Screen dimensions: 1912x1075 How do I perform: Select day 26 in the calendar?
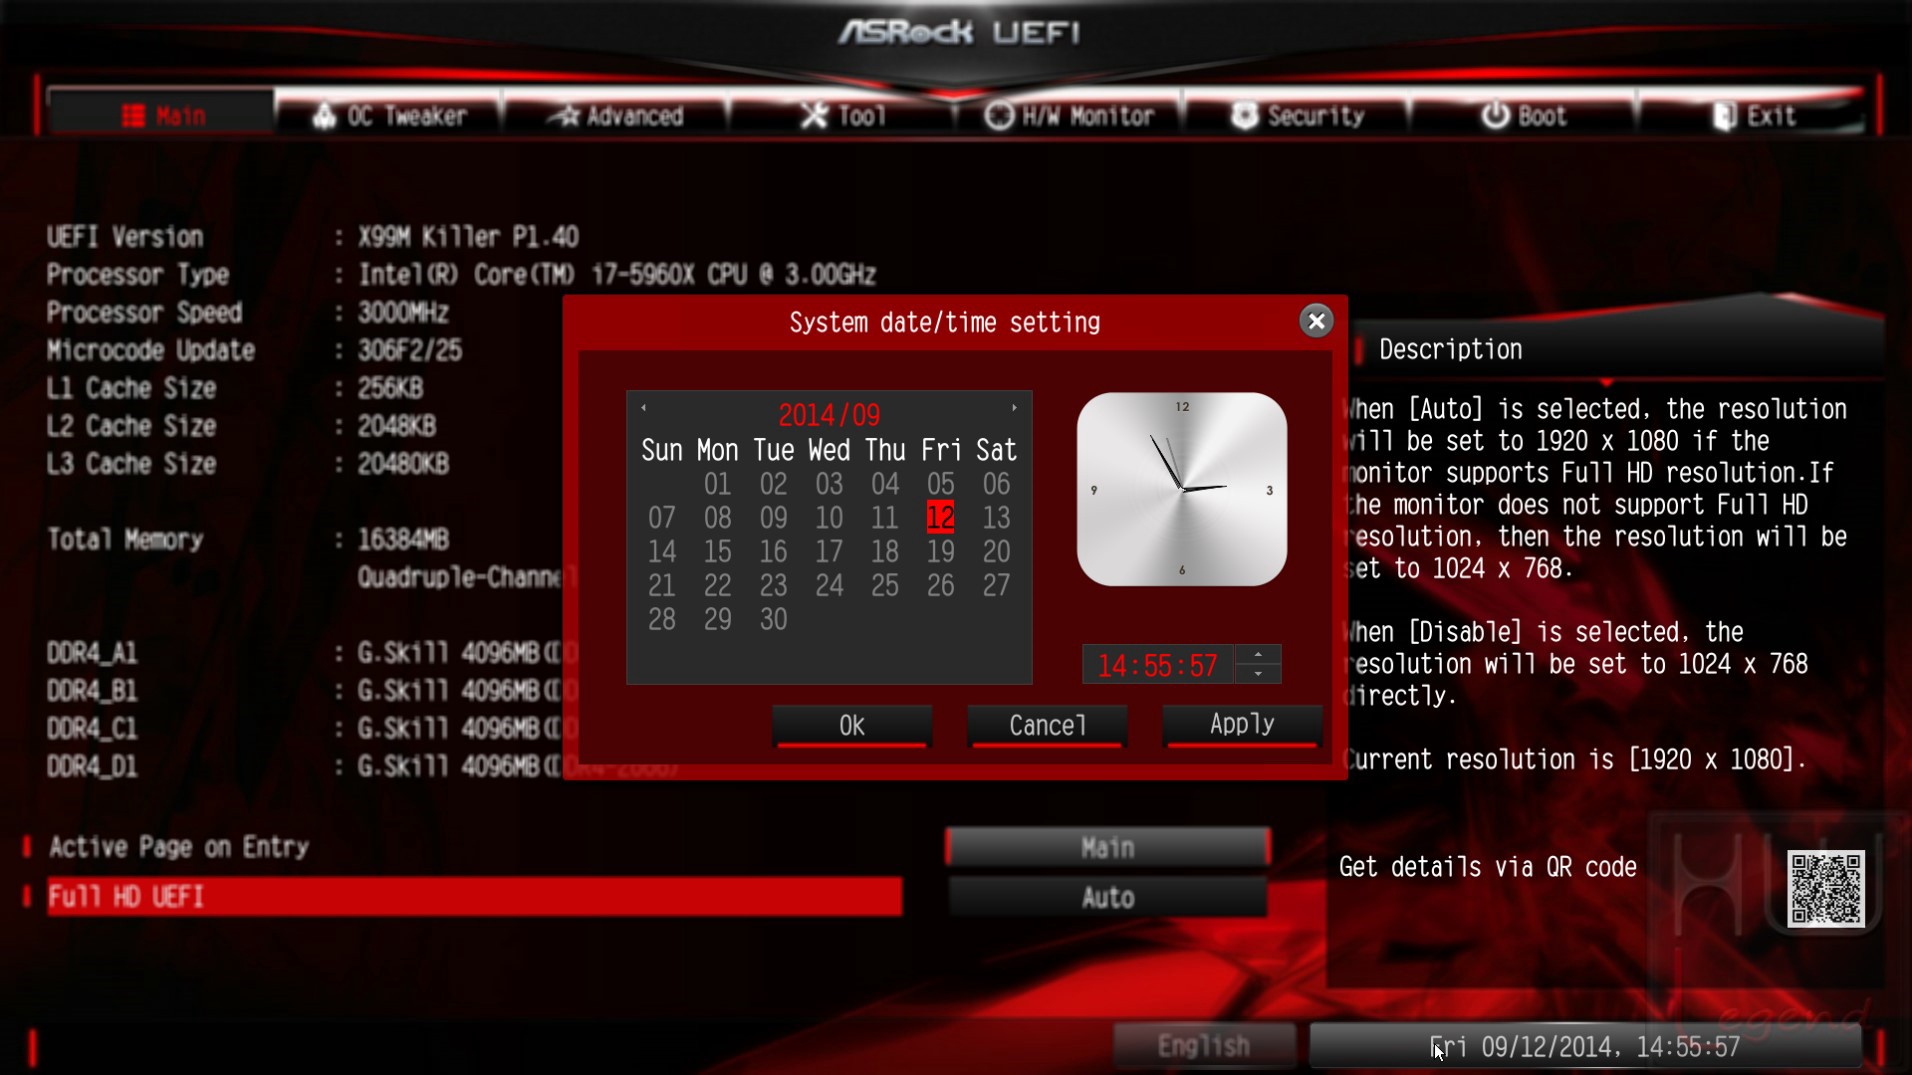[940, 586]
